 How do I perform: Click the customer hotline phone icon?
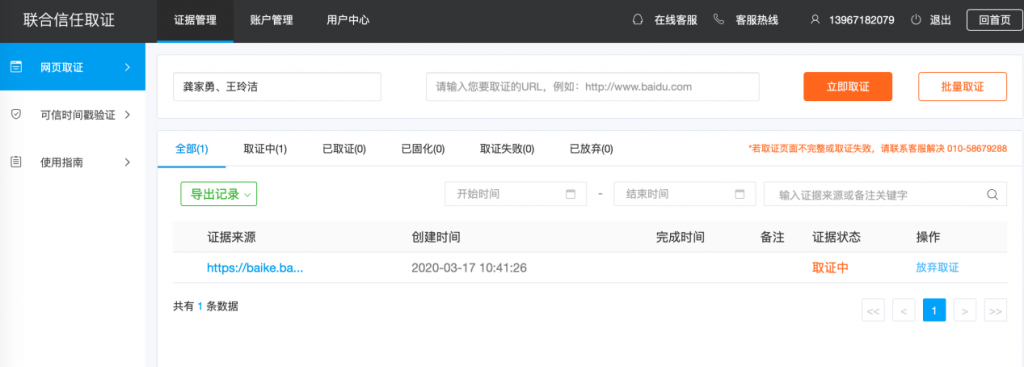click(719, 20)
